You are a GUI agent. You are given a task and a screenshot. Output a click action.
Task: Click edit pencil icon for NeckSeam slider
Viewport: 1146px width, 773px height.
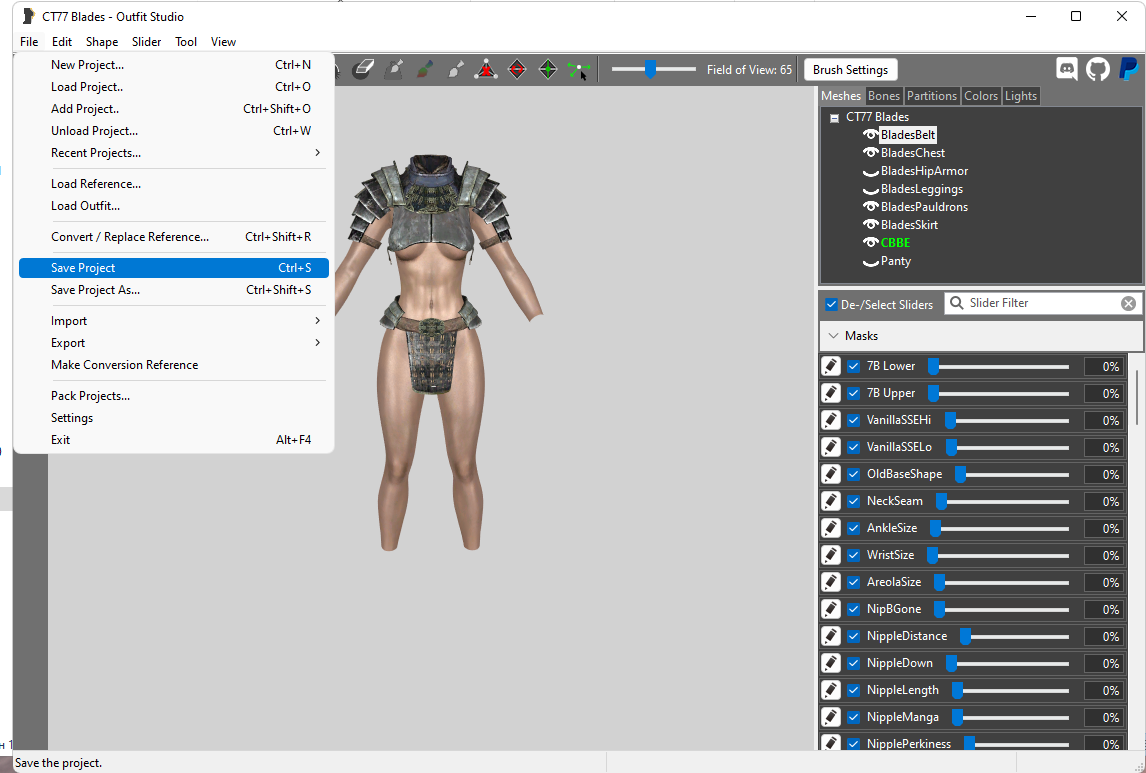(831, 501)
